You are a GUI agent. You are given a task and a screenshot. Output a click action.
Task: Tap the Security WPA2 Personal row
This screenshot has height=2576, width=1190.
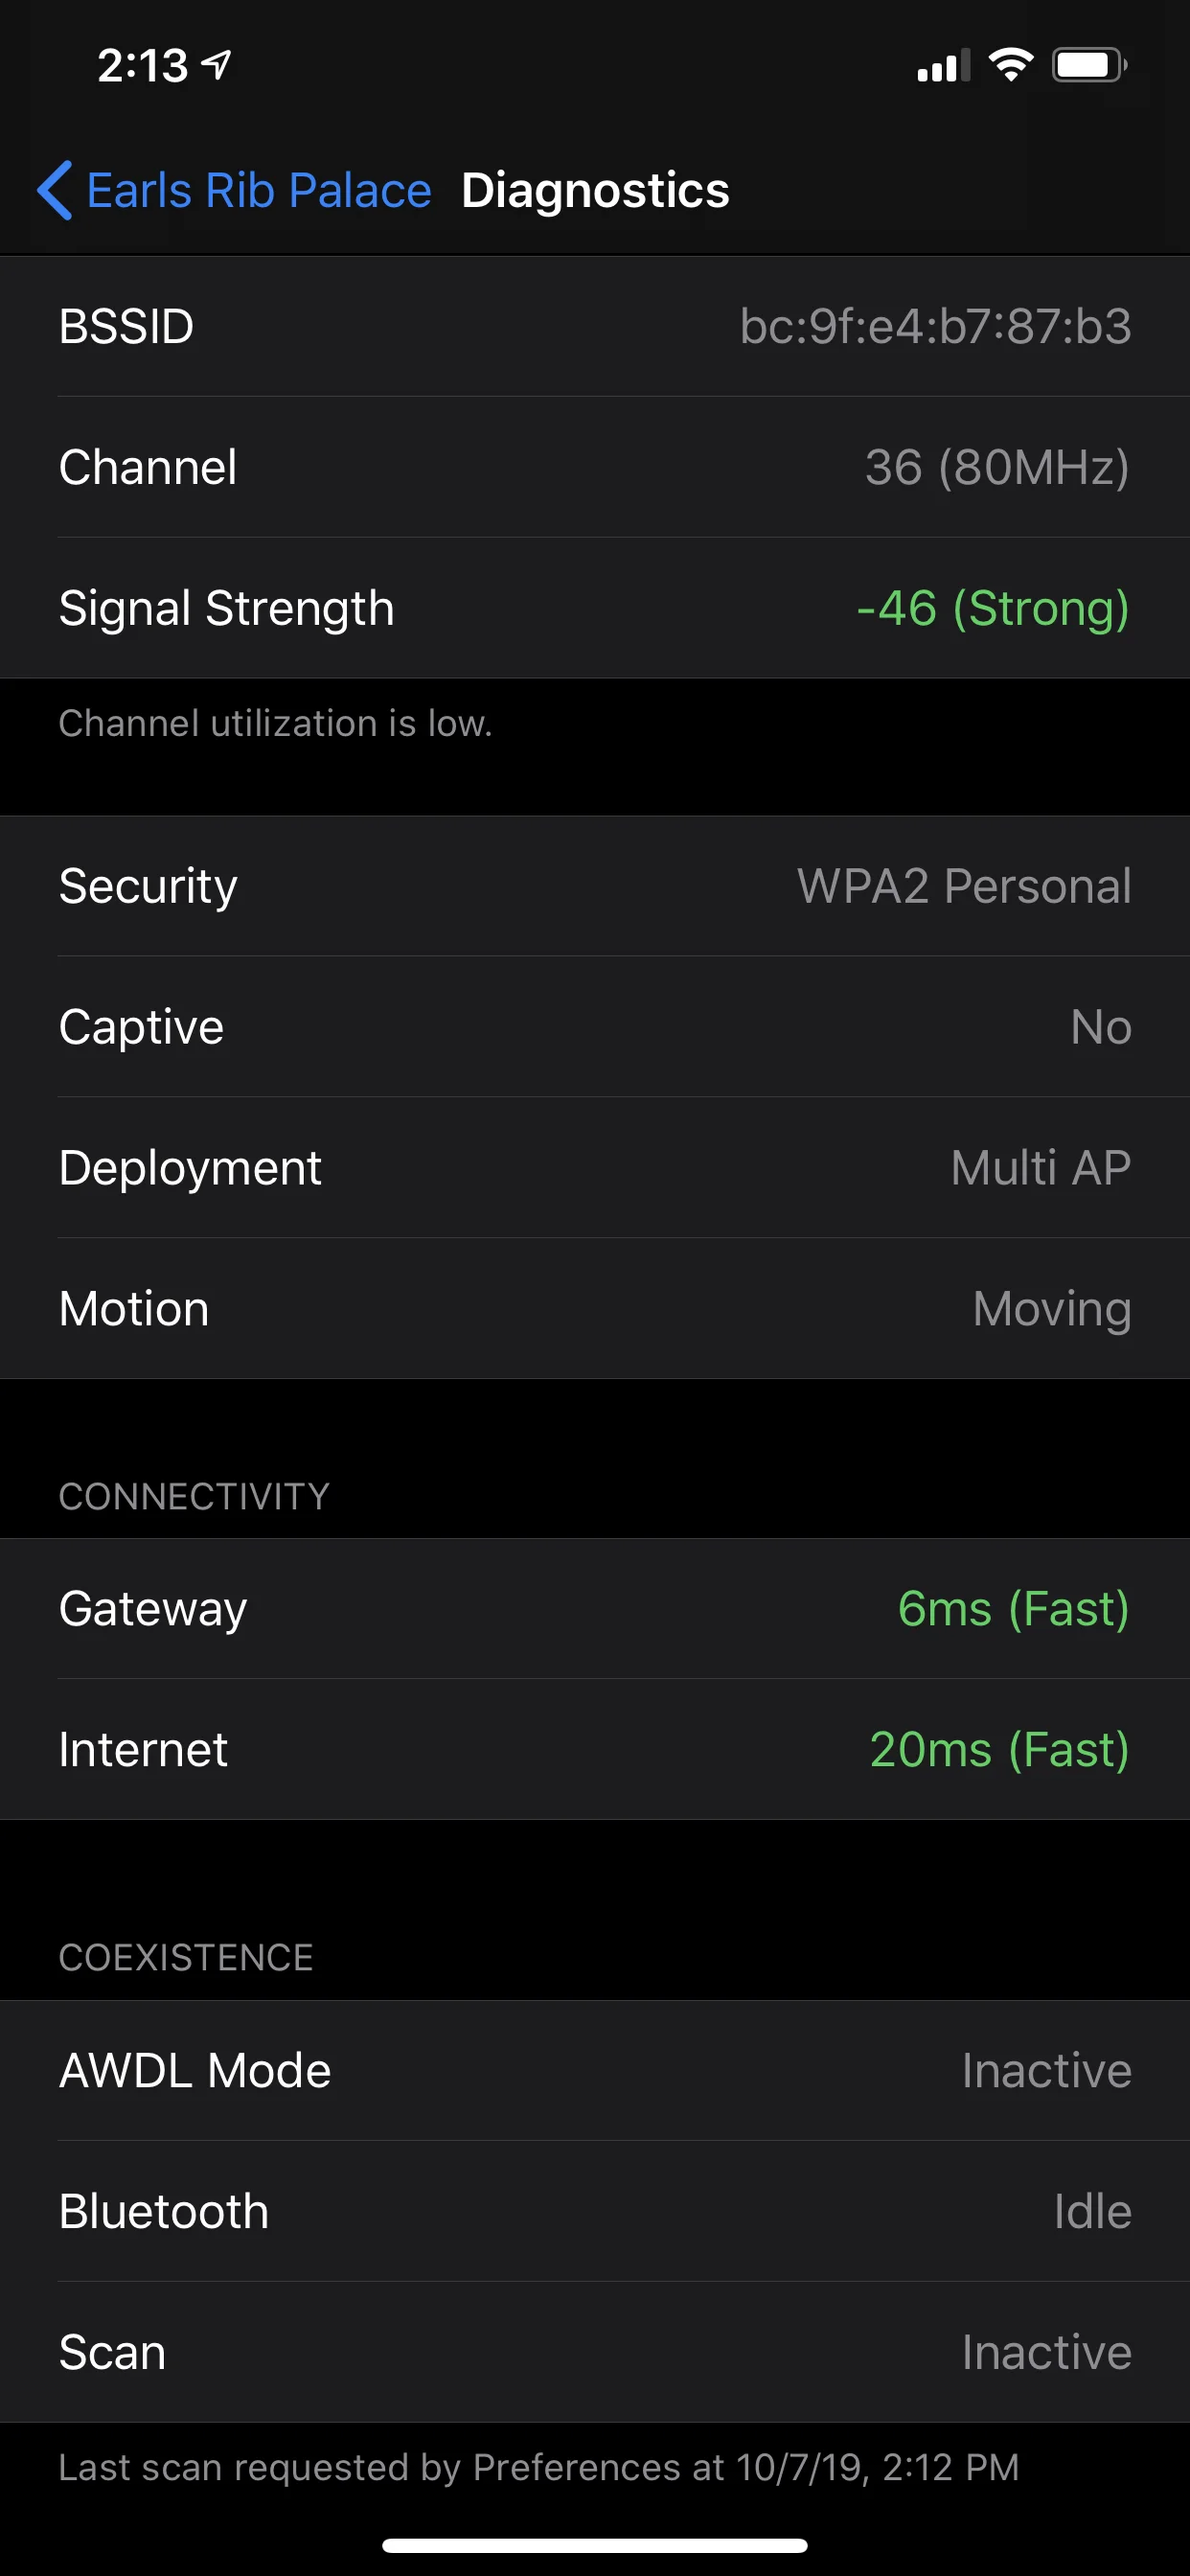tap(595, 886)
